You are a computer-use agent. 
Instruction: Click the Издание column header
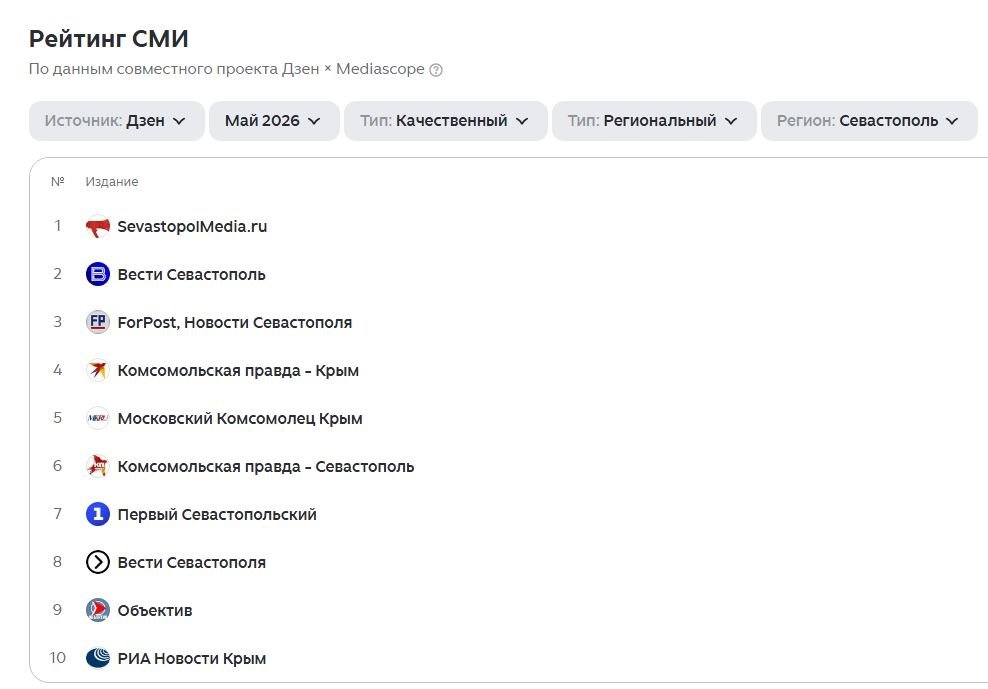pos(112,182)
